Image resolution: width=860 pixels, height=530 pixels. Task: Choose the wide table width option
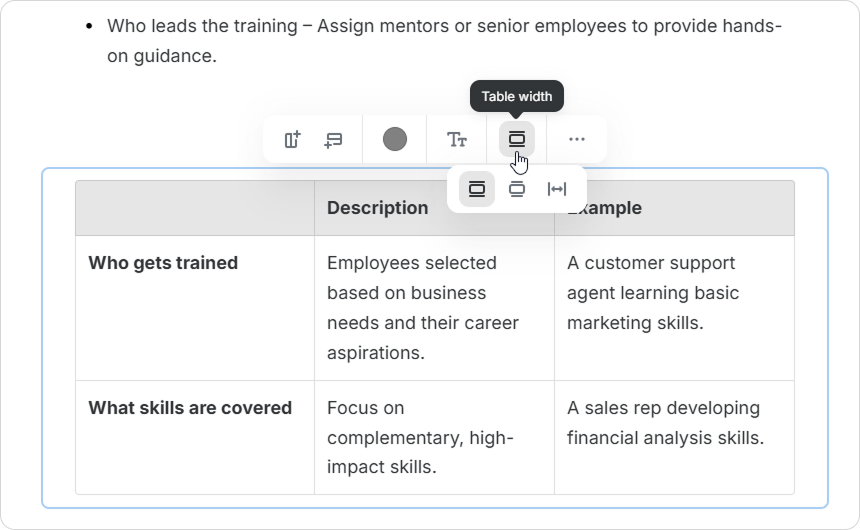pyautogui.click(x=517, y=189)
